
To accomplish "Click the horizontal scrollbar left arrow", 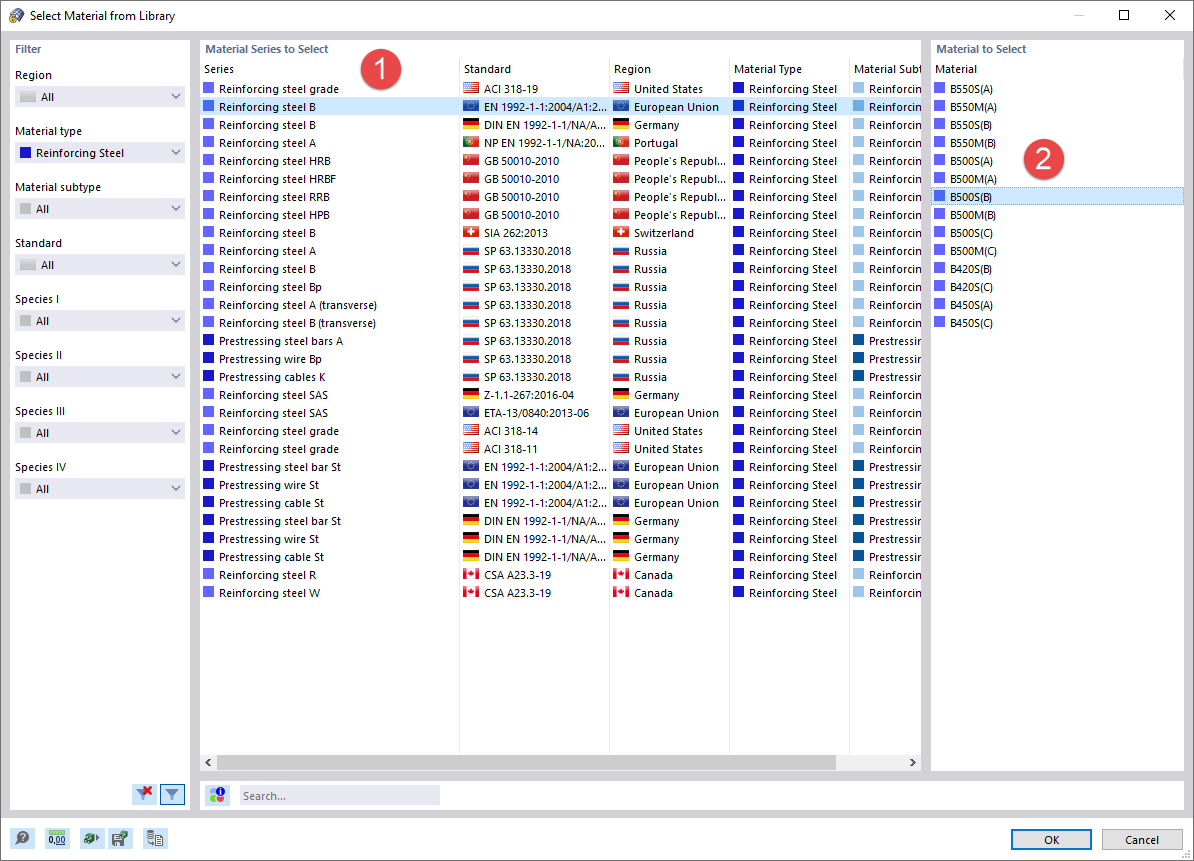I will pyautogui.click(x=209, y=762).
